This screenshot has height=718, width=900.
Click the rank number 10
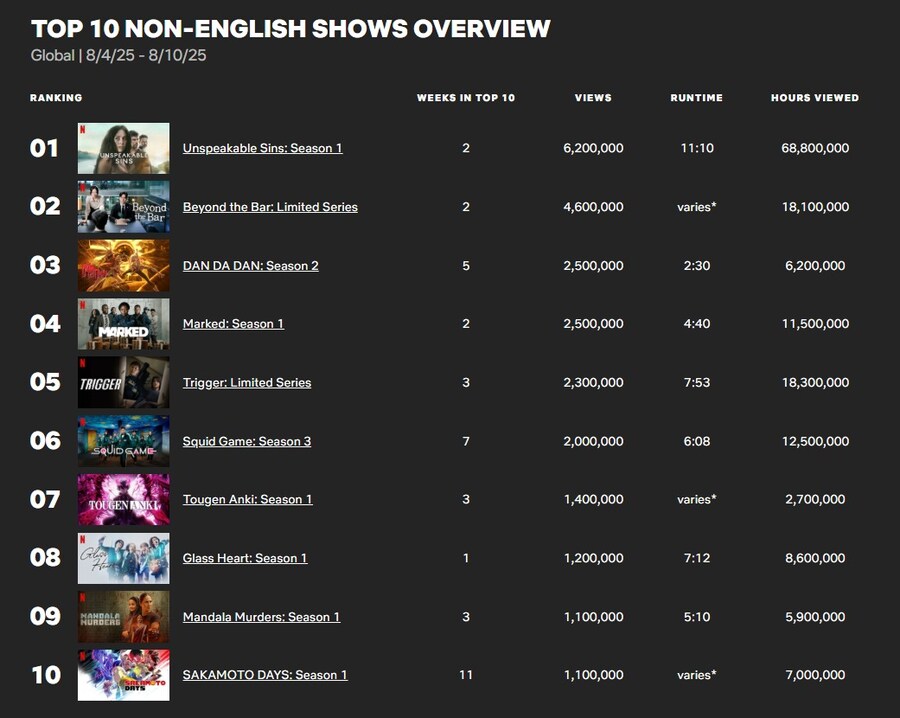[x=46, y=675]
